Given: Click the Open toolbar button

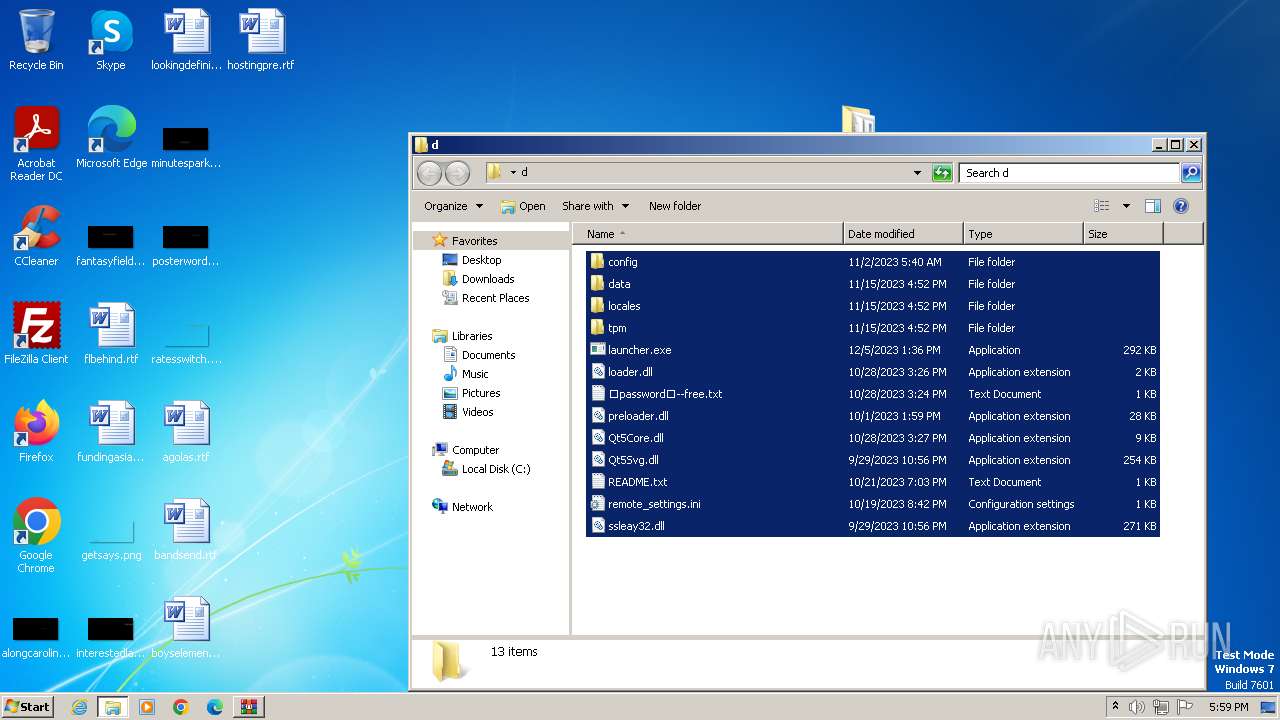Looking at the screenshot, I should click(523, 206).
